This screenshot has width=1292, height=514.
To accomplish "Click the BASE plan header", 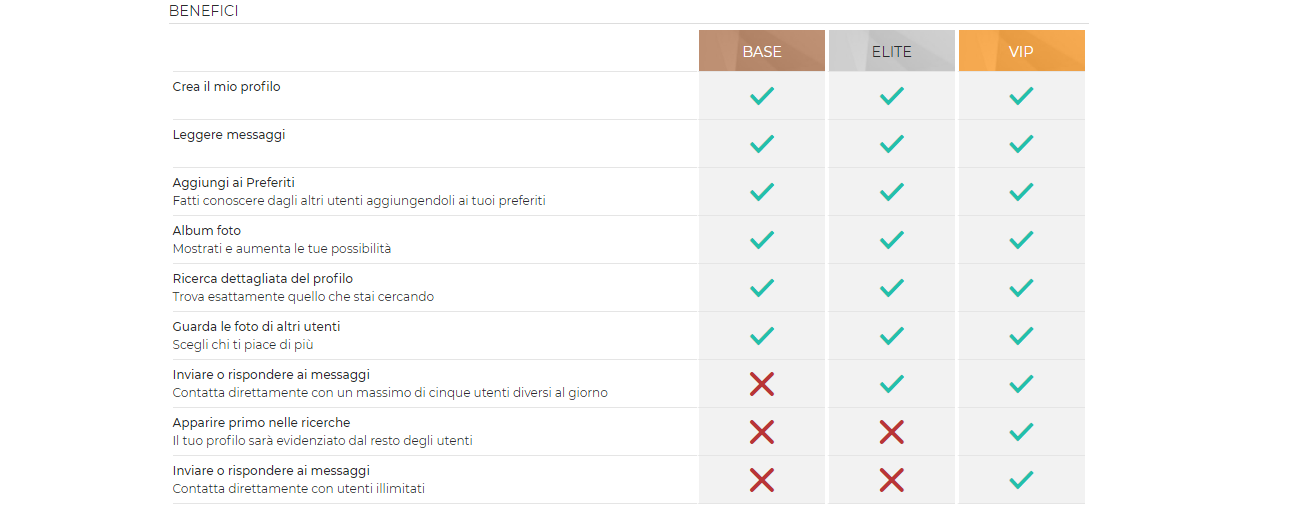I will 762,51.
